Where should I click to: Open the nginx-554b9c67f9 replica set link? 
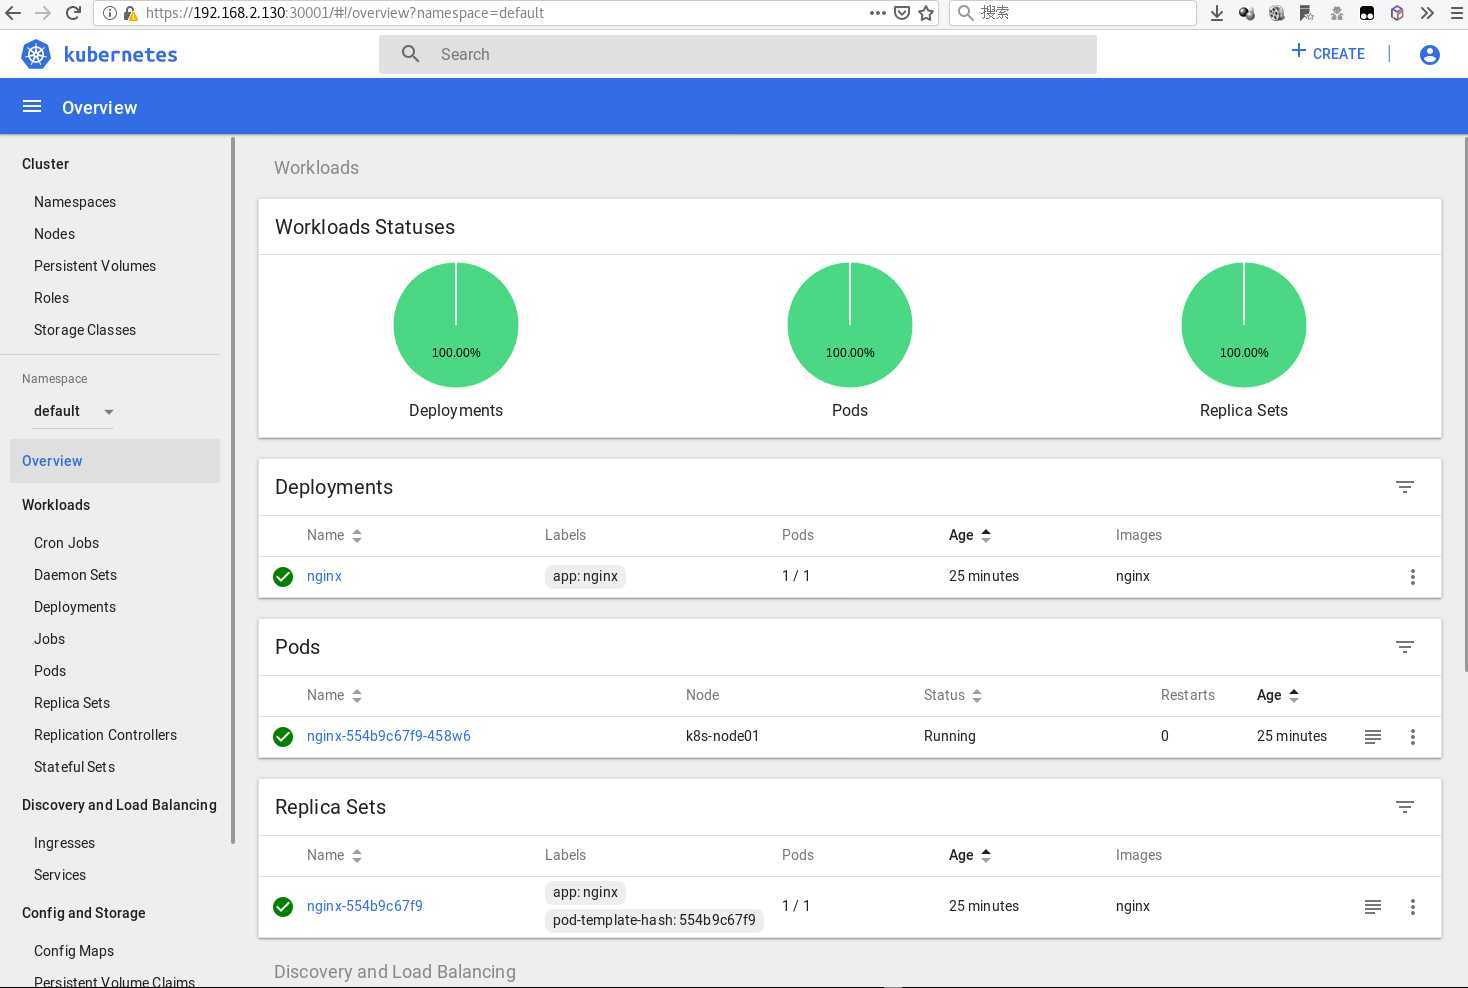364,906
